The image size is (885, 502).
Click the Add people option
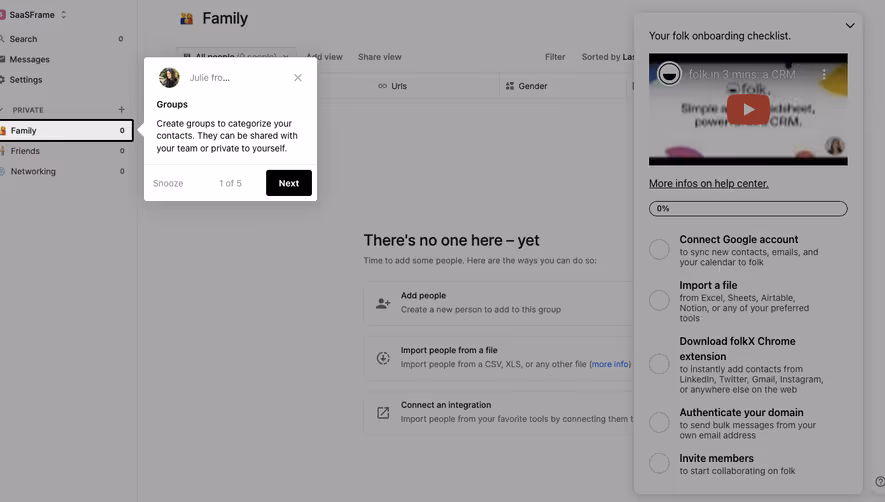click(499, 303)
